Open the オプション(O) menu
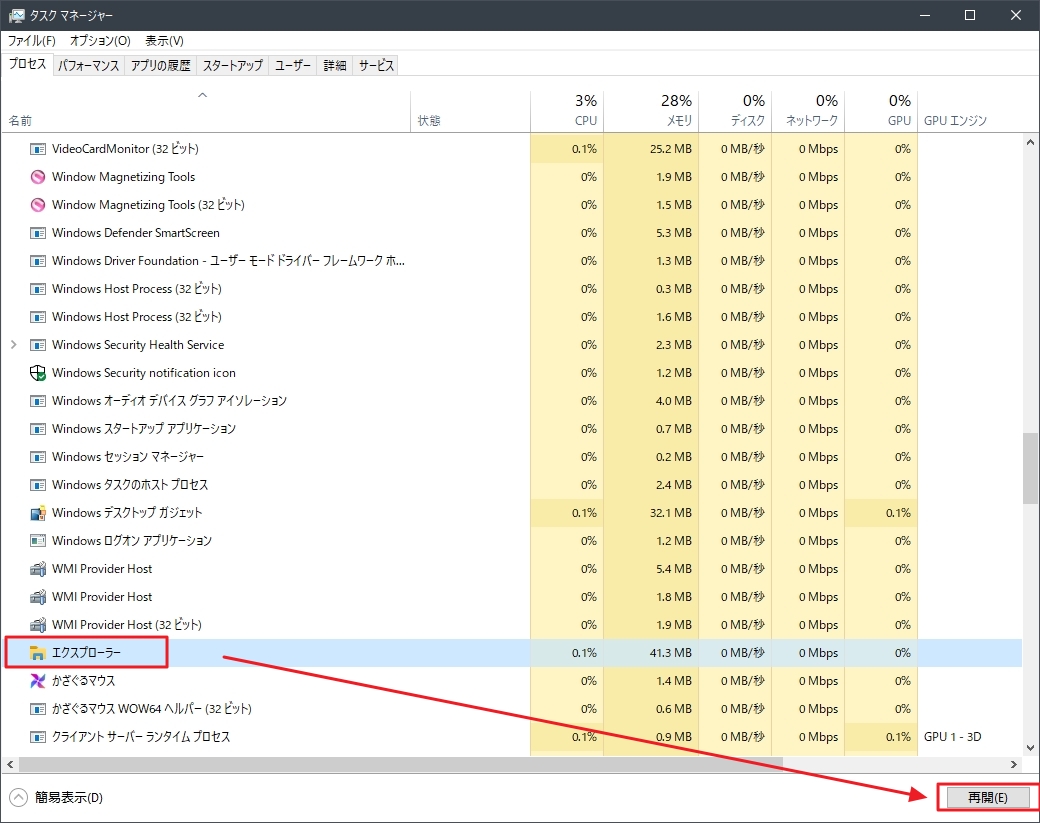 coord(100,40)
